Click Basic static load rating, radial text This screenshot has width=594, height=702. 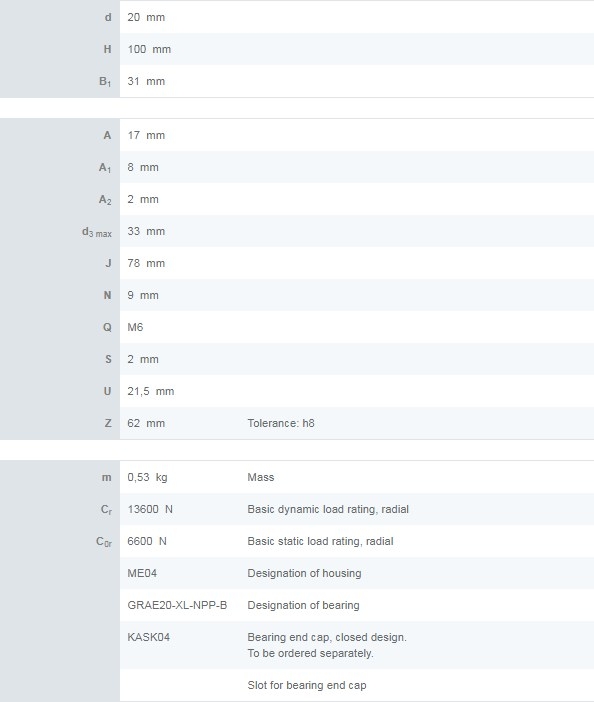tap(320, 541)
